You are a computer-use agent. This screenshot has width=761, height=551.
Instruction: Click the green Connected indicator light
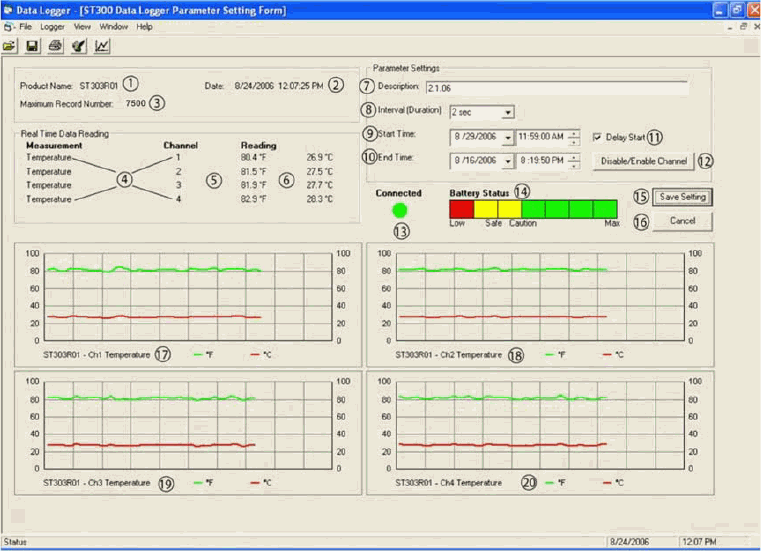(x=399, y=210)
